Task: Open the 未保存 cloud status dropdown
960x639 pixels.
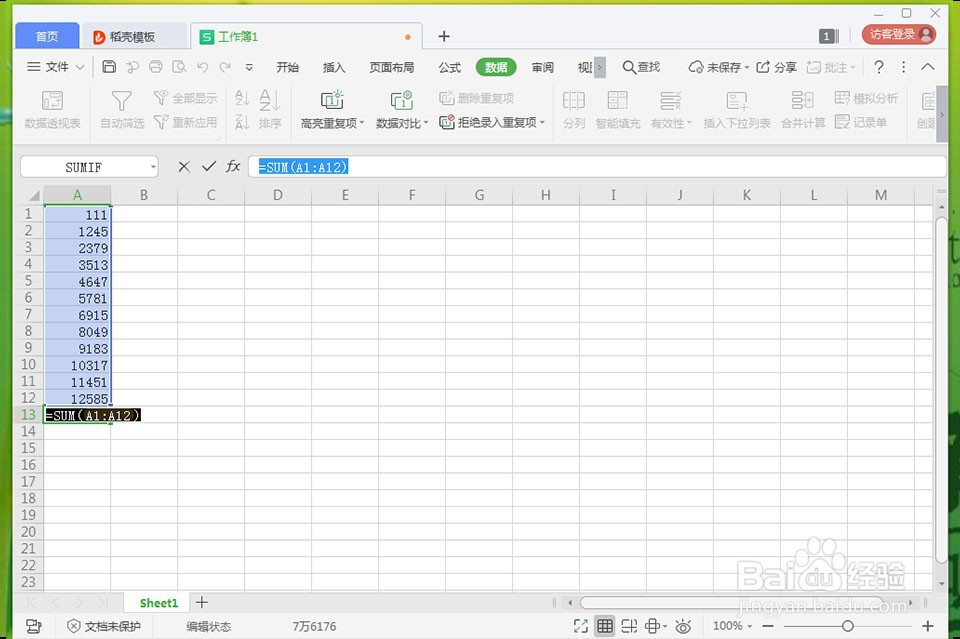Action: pos(719,67)
